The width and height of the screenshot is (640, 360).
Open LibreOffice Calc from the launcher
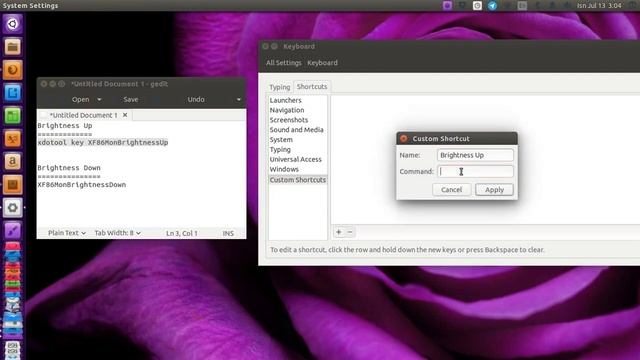pyautogui.click(x=13, y=116)
